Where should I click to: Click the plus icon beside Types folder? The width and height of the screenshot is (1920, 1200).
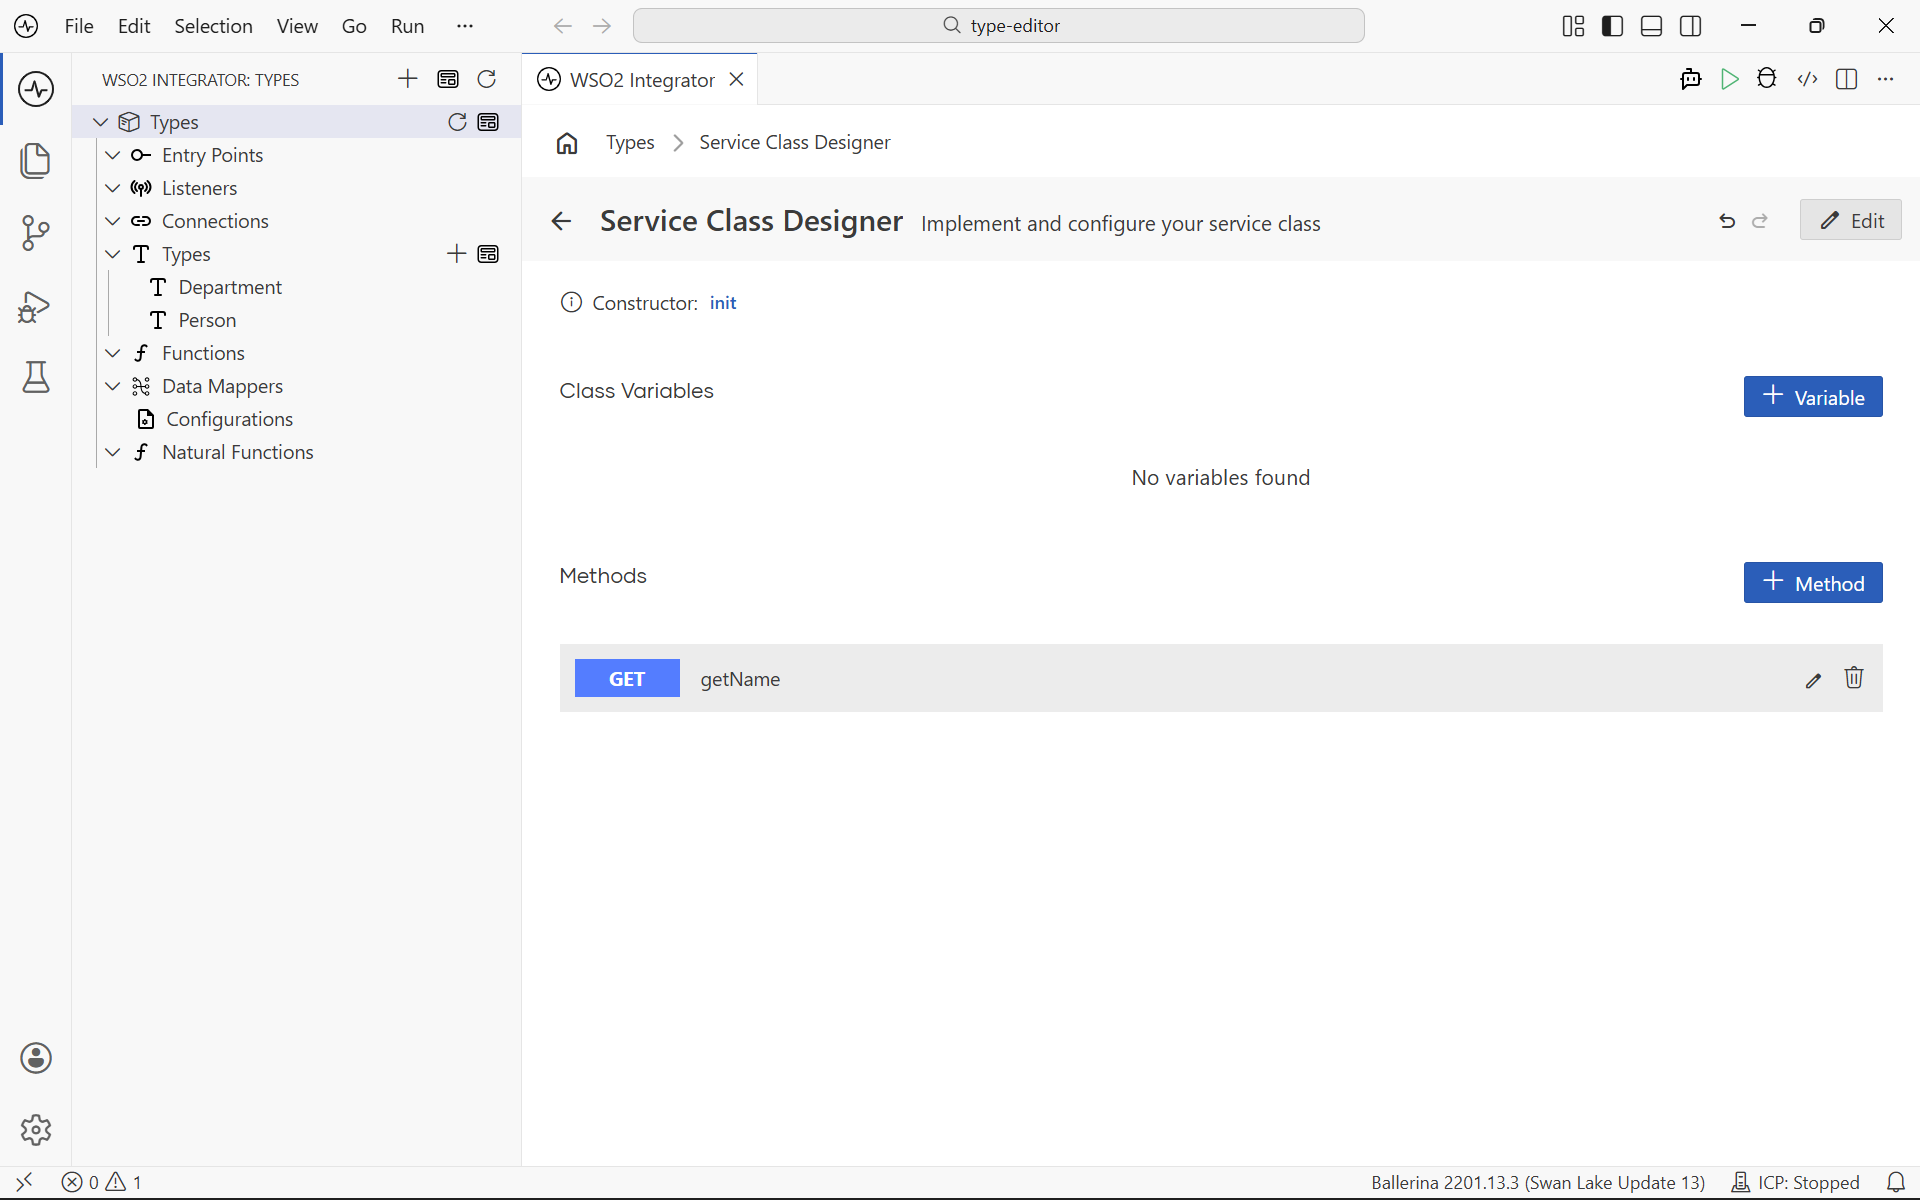457,254
